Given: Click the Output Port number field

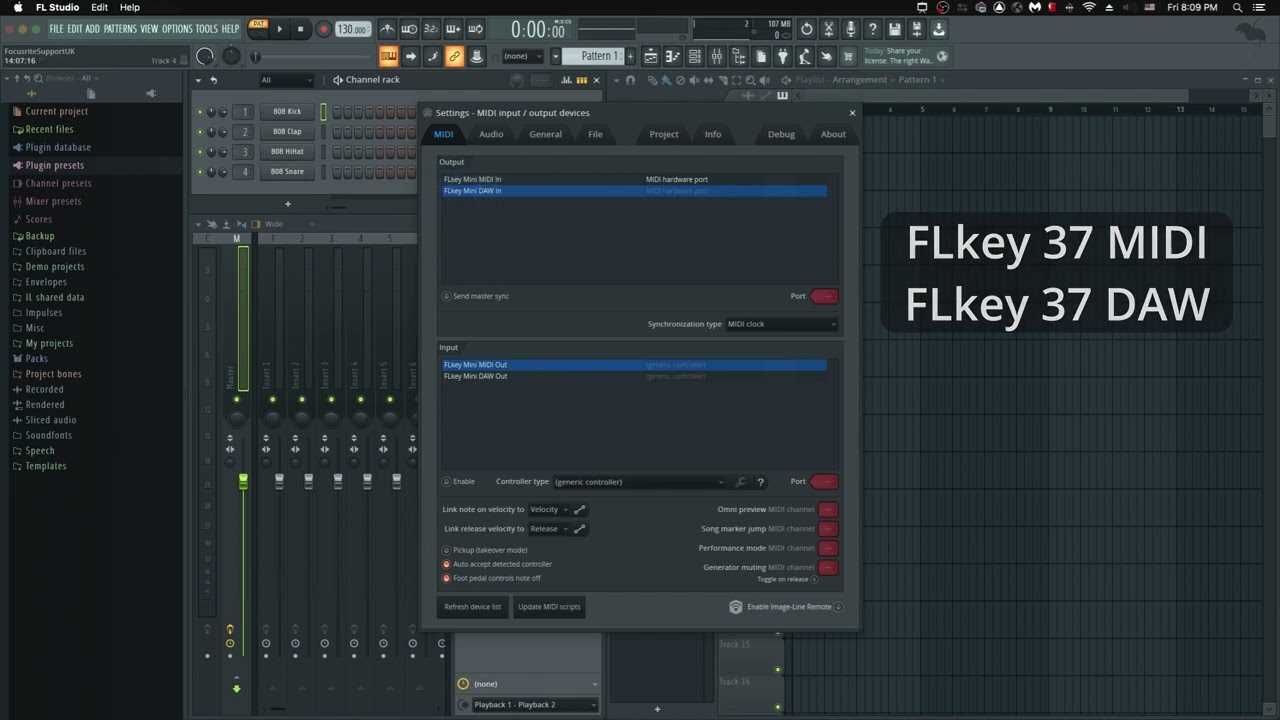Looking at the screenshot, I should click(x=824, y=296).
